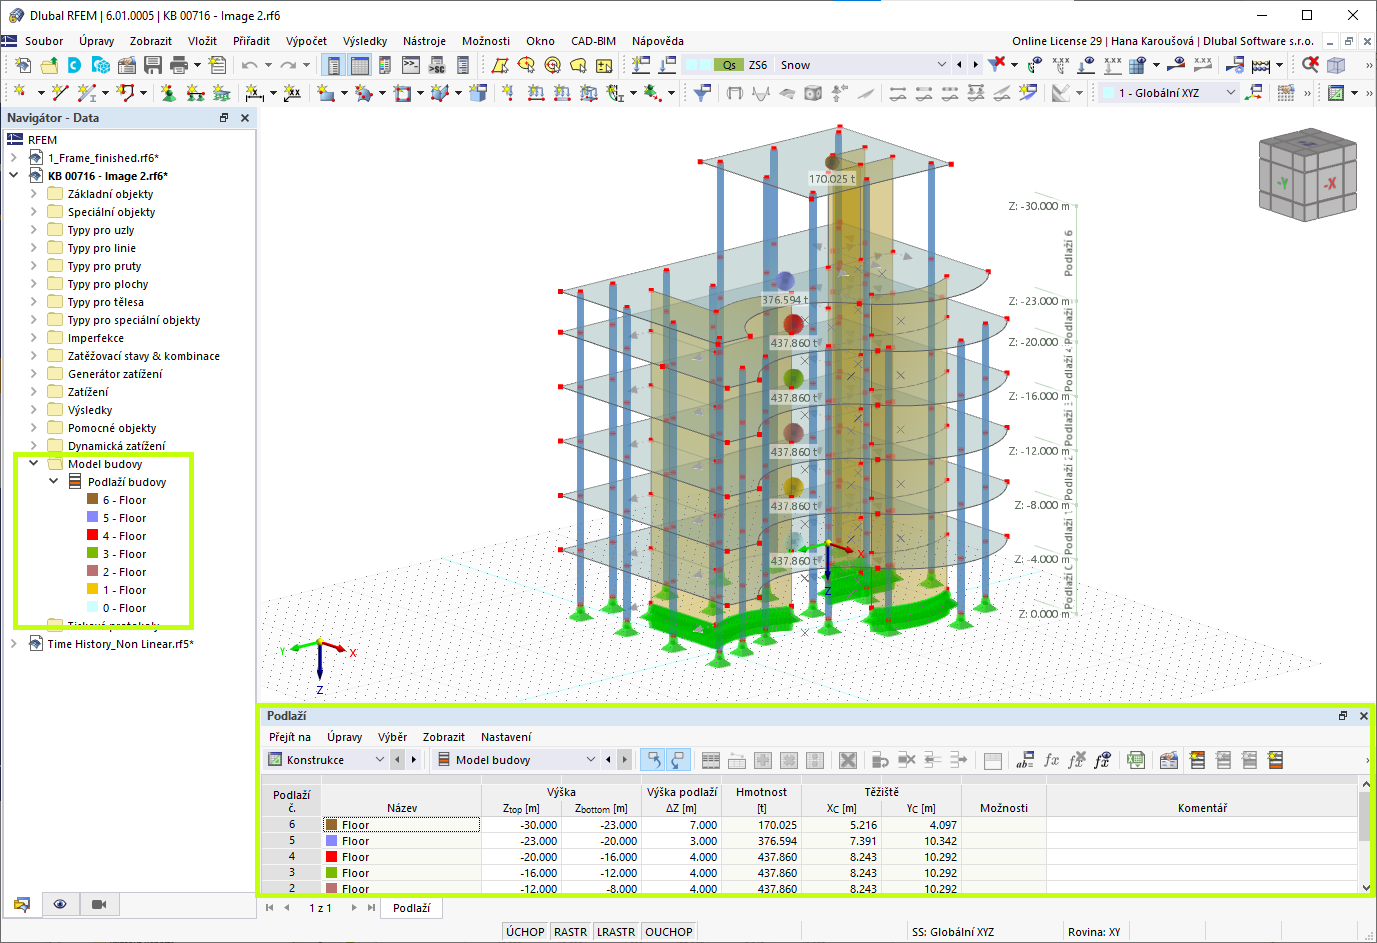Screen dimensions: 1377x943
Task: Click the Undo icon in the main toolbar
Action: 251,63
